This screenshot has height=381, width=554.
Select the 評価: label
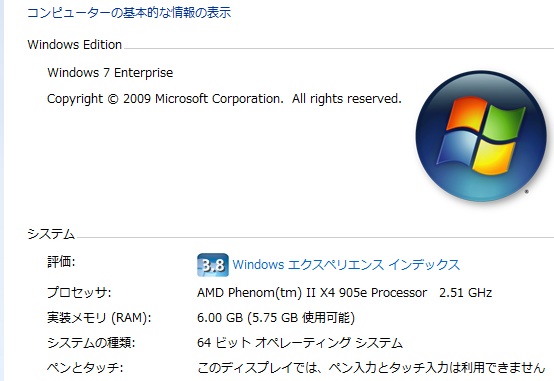[x=61, y=262]
